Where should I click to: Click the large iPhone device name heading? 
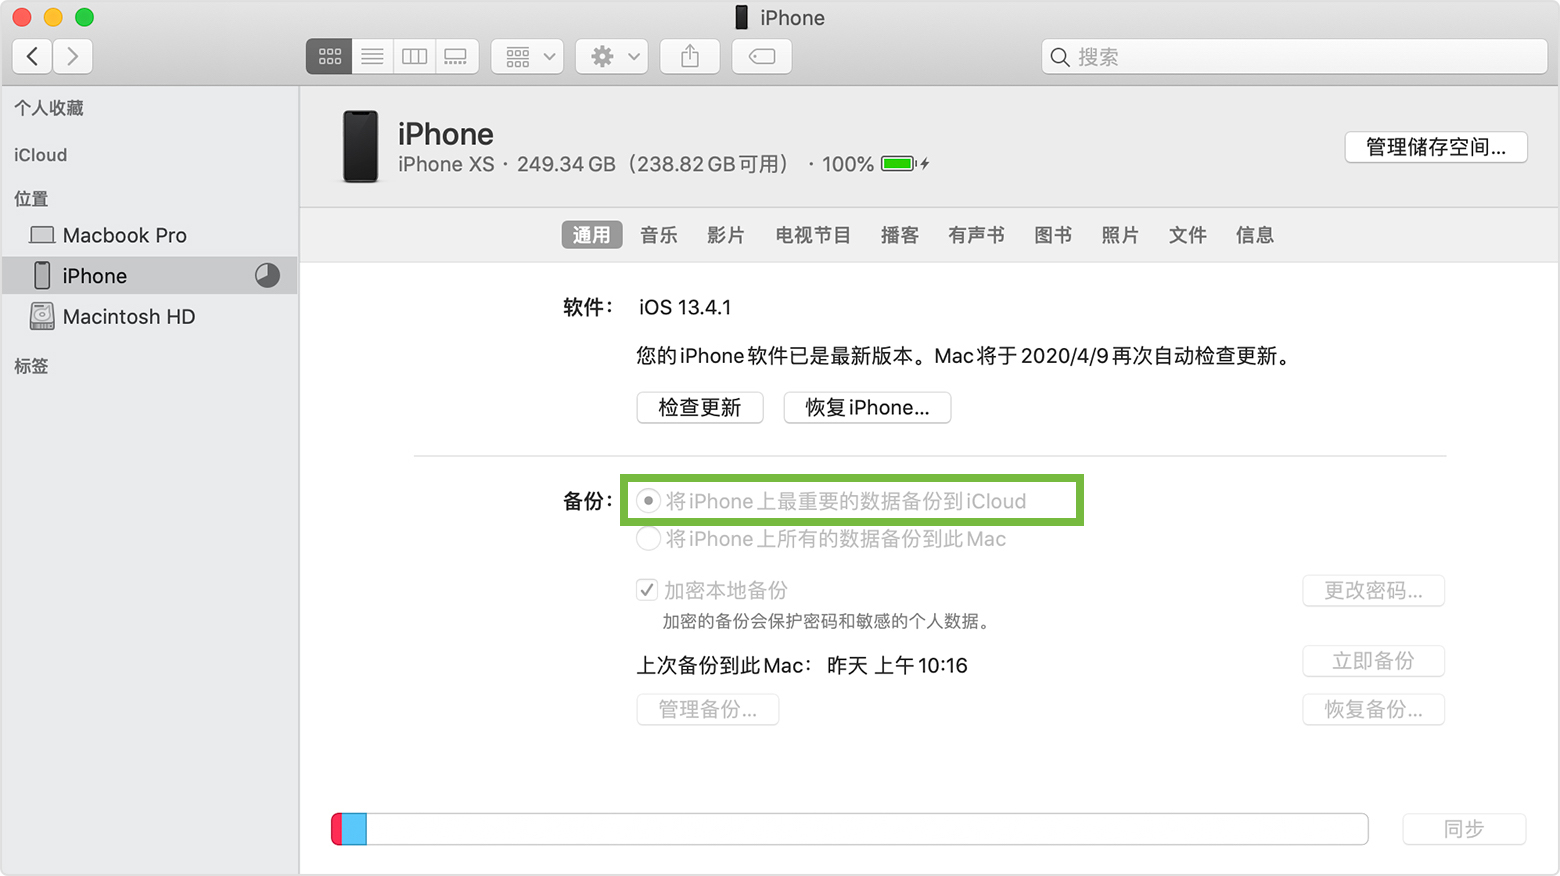tap(446, 134)
